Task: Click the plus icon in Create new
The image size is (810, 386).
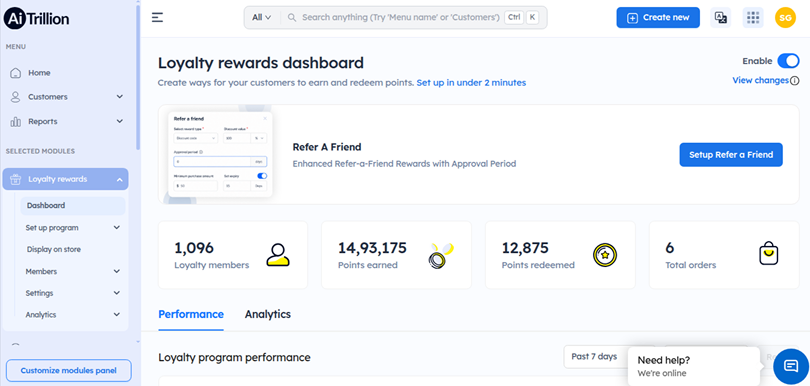Action: click(x=632, y=18)
